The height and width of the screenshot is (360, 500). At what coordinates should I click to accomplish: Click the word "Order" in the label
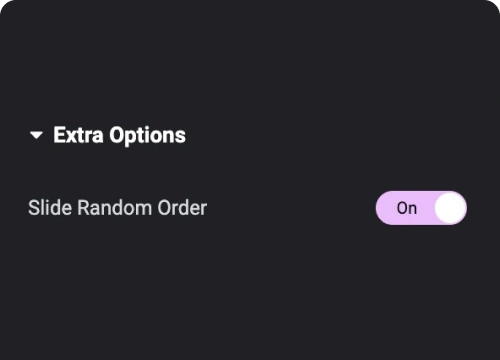point(182,208)
